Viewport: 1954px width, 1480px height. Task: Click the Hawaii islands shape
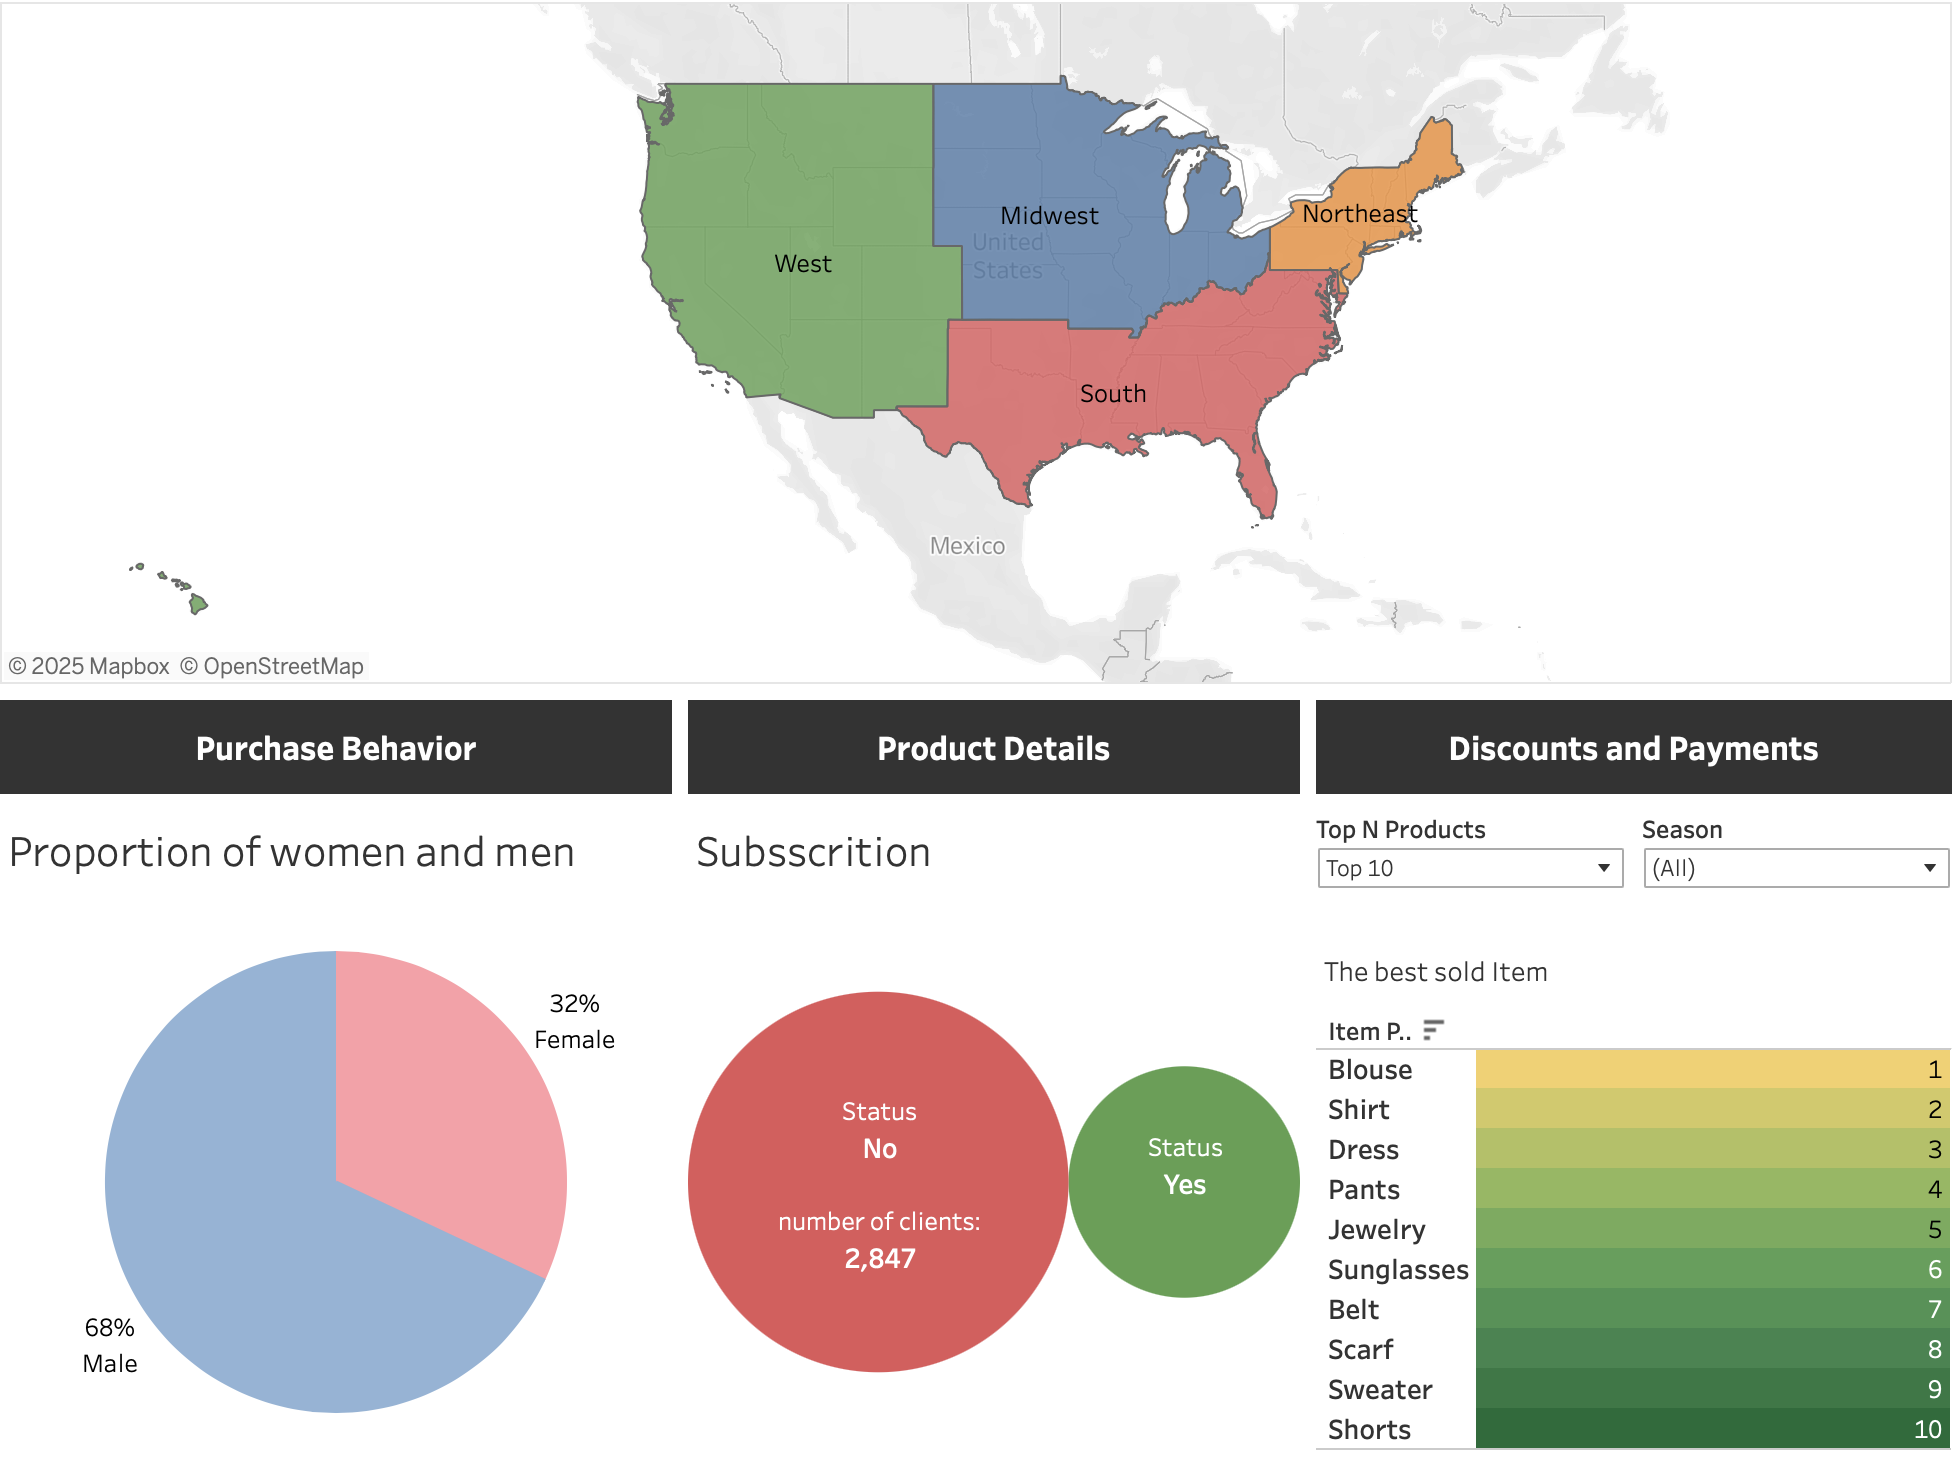click(x=198, y=603)
